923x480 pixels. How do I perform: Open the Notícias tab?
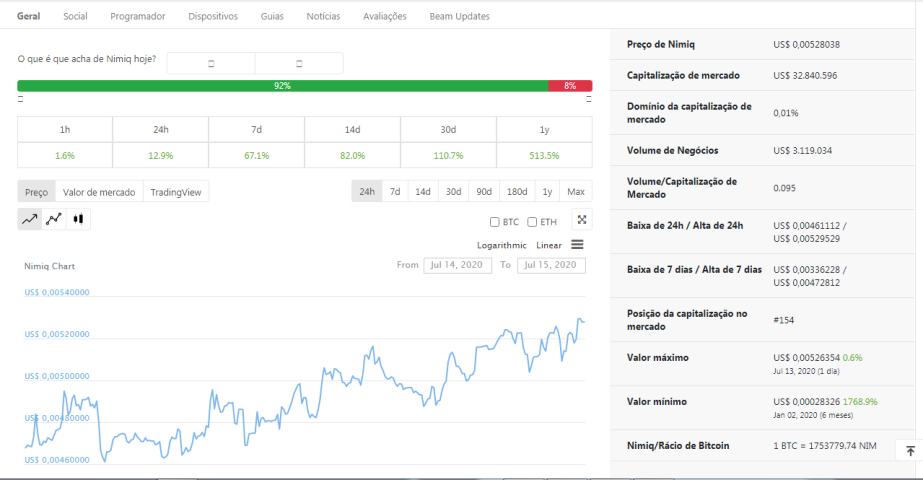tap(323, 16)
